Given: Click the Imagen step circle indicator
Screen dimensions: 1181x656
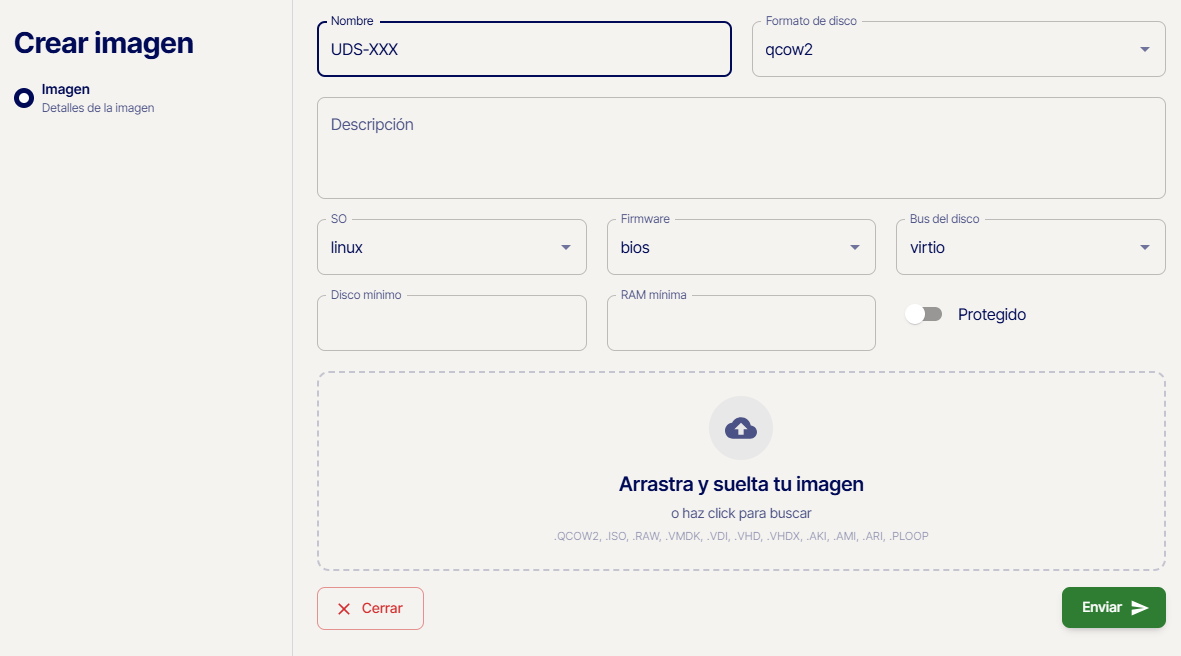Looking at the screenshot, I should tap(24, 98).
